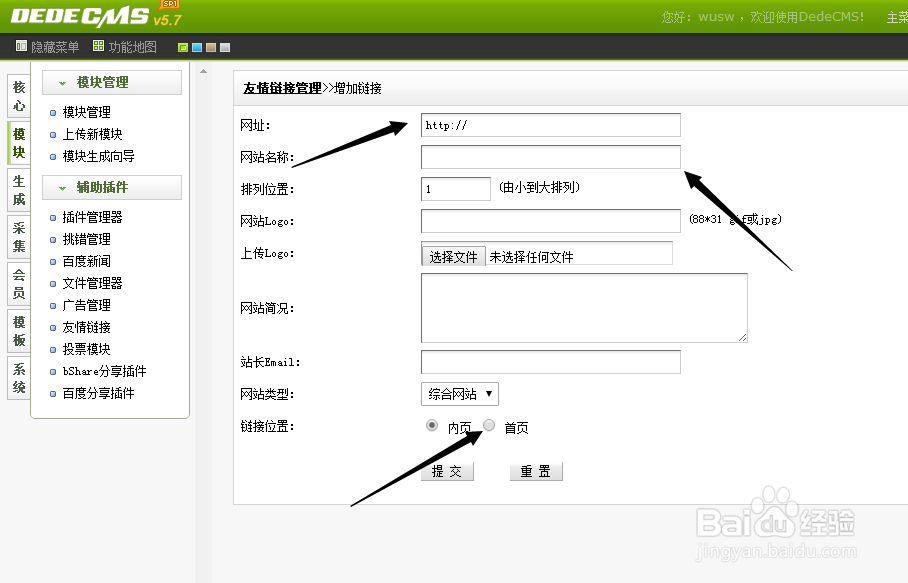Viewport: 908px width, 583px height.
Task: Select the 首页 link position radio button
Action: [490, 425]
